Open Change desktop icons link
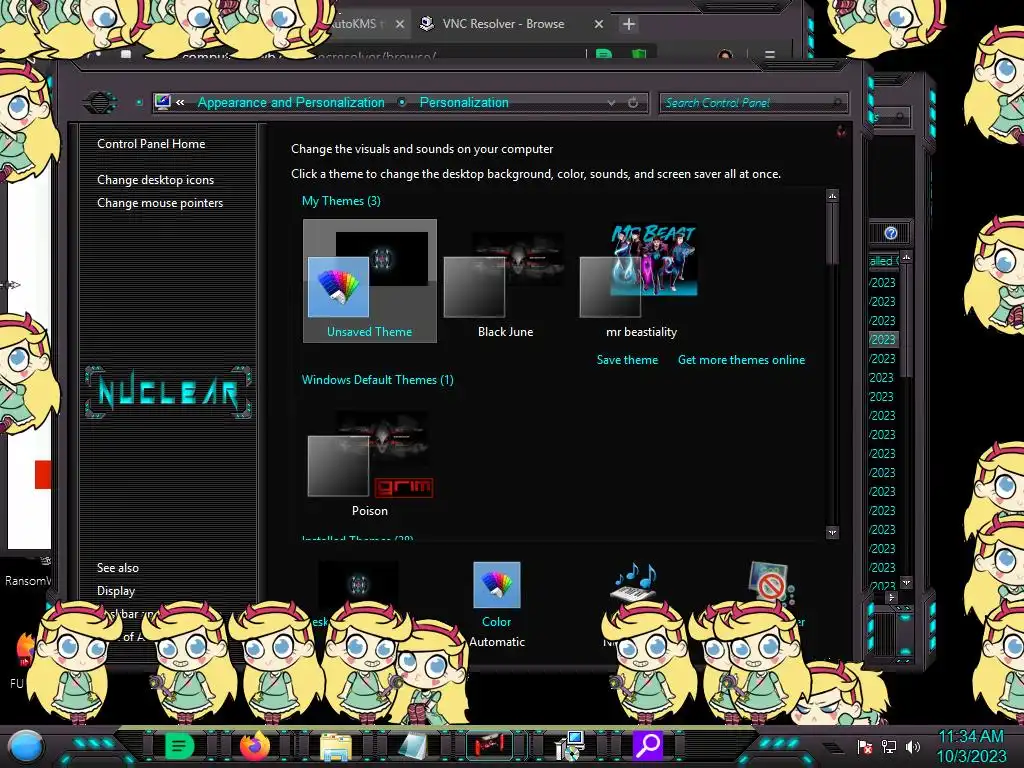 point(155,180)
